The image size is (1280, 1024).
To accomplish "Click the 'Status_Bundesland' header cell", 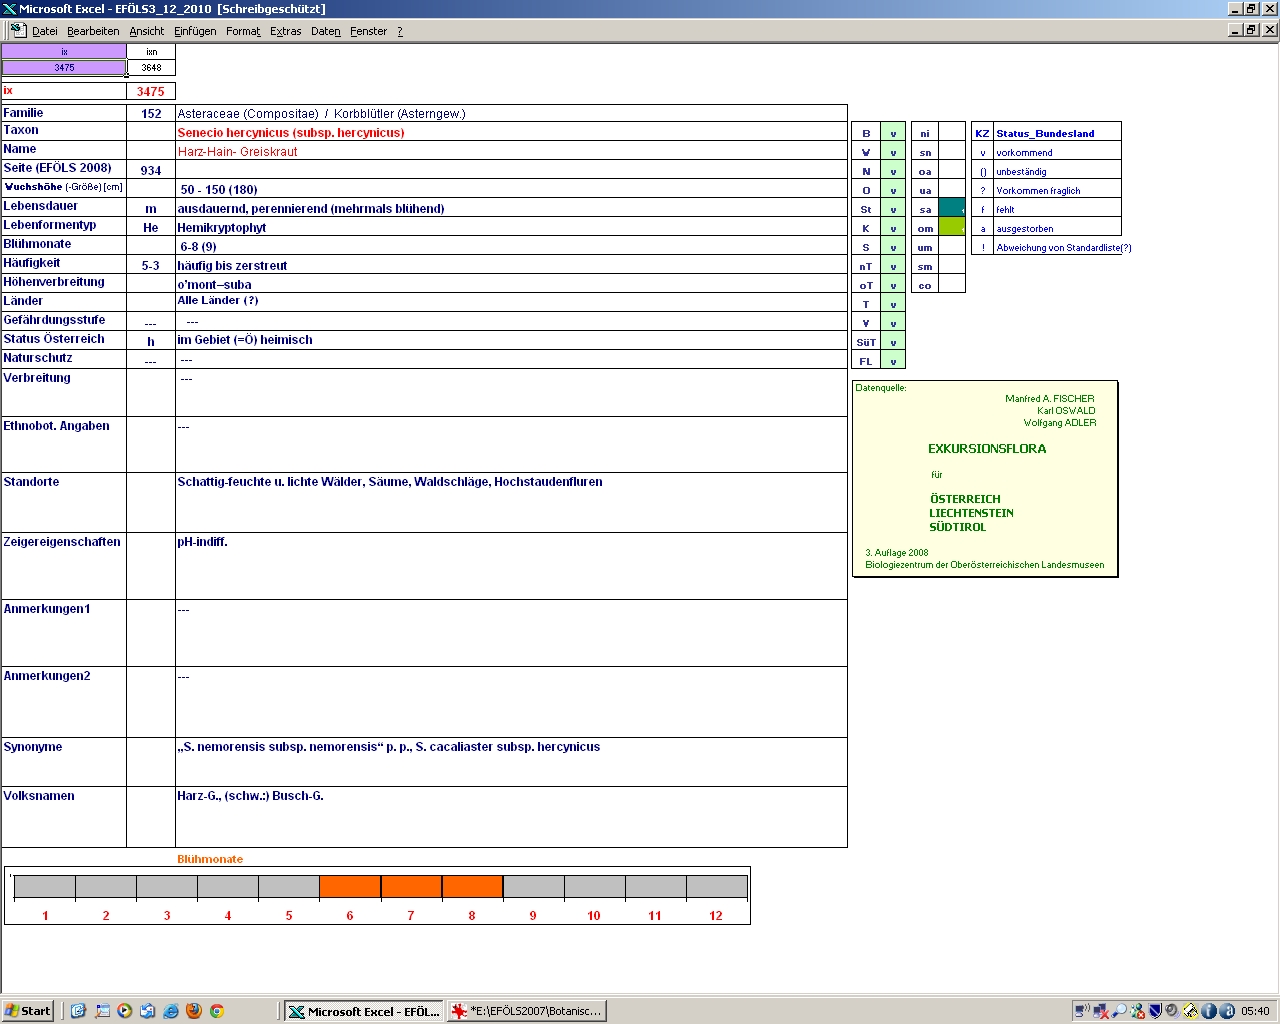I will (x=1057, y=133).
